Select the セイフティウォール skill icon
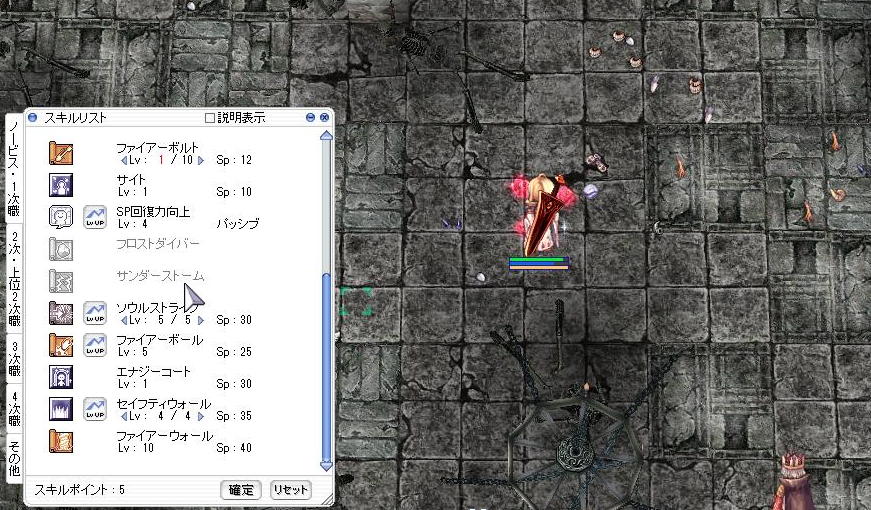 click(x=61, y=409)
